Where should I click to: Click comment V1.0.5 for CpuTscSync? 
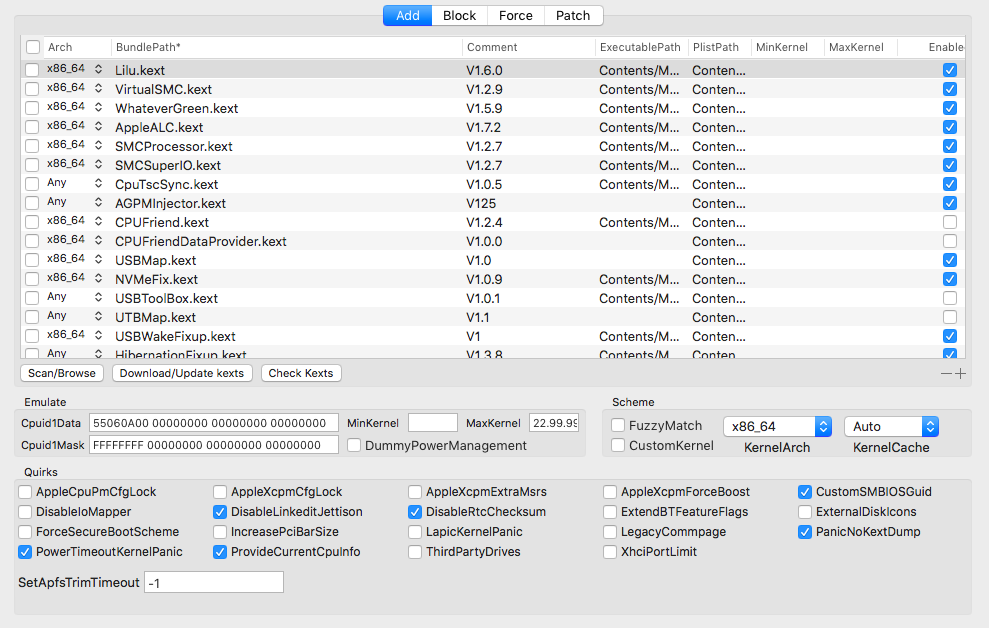pyautogui.click(x=484, y=185)
